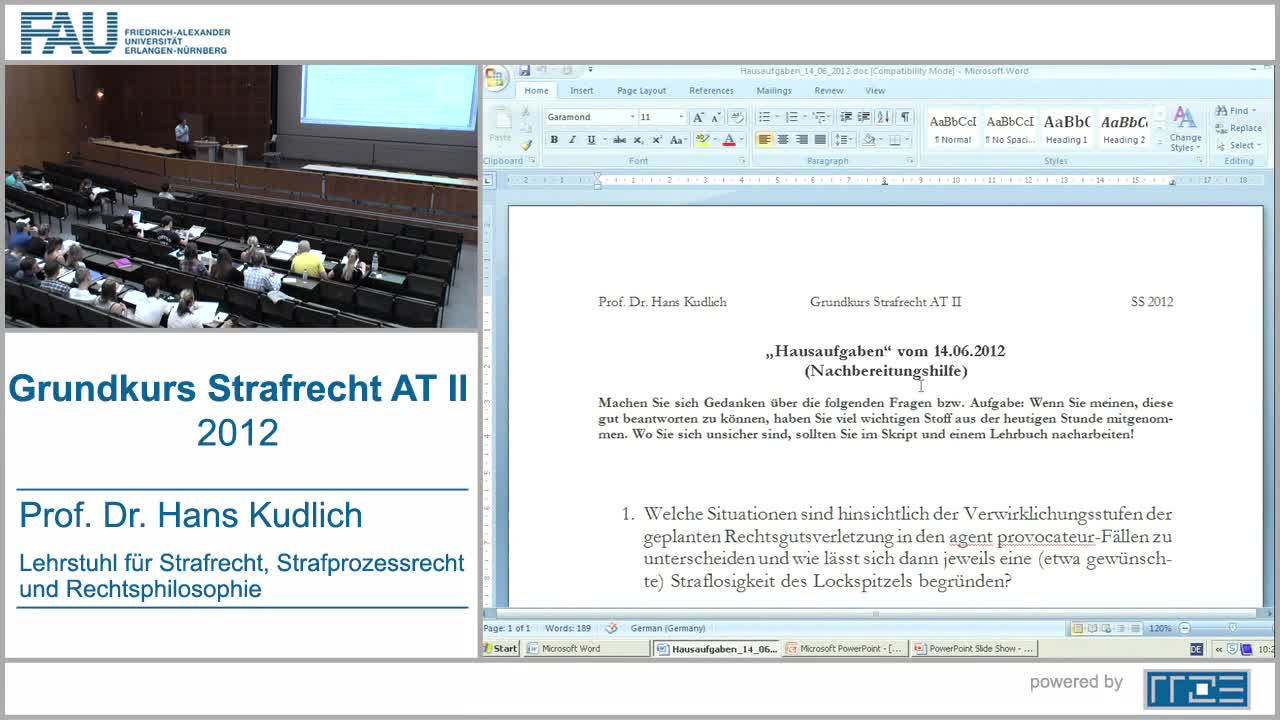Enable center text alignment
The width and height of the screenshot is (1280, 720).
click(784, 140)
